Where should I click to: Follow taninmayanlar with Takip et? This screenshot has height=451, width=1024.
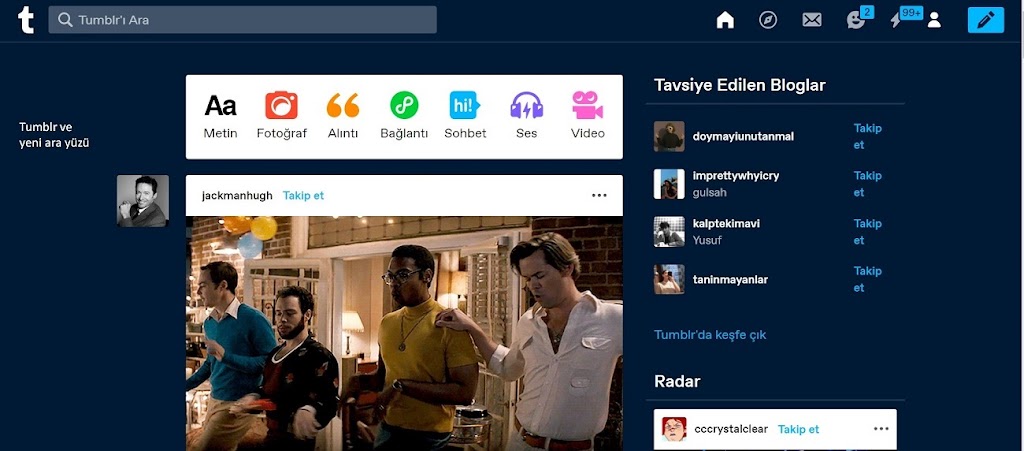coord(868,279)
